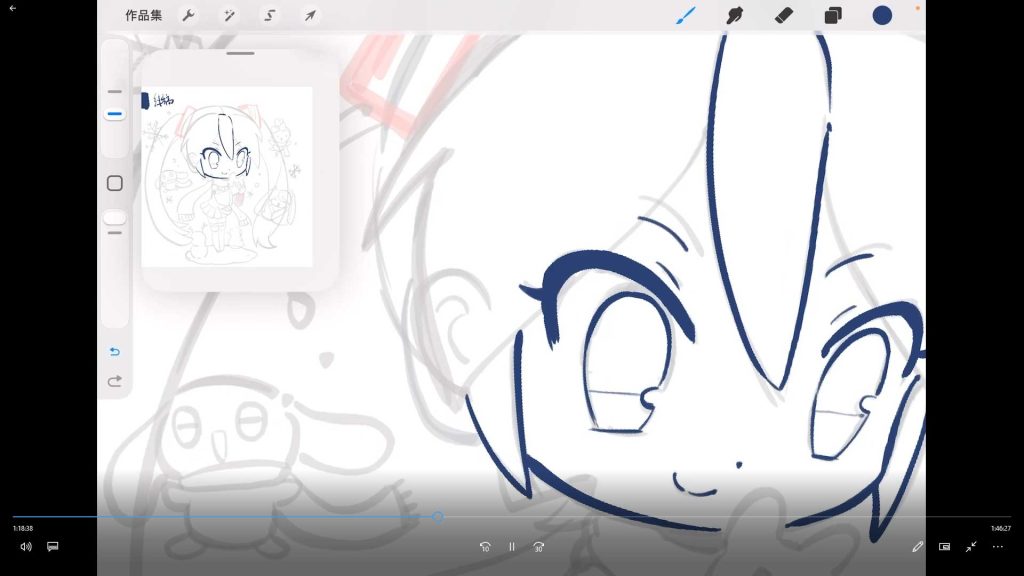Viewport: 1024px width, 576px height.
Task: Click the reference image thumbnail
Action: click(x=227, y=176)
